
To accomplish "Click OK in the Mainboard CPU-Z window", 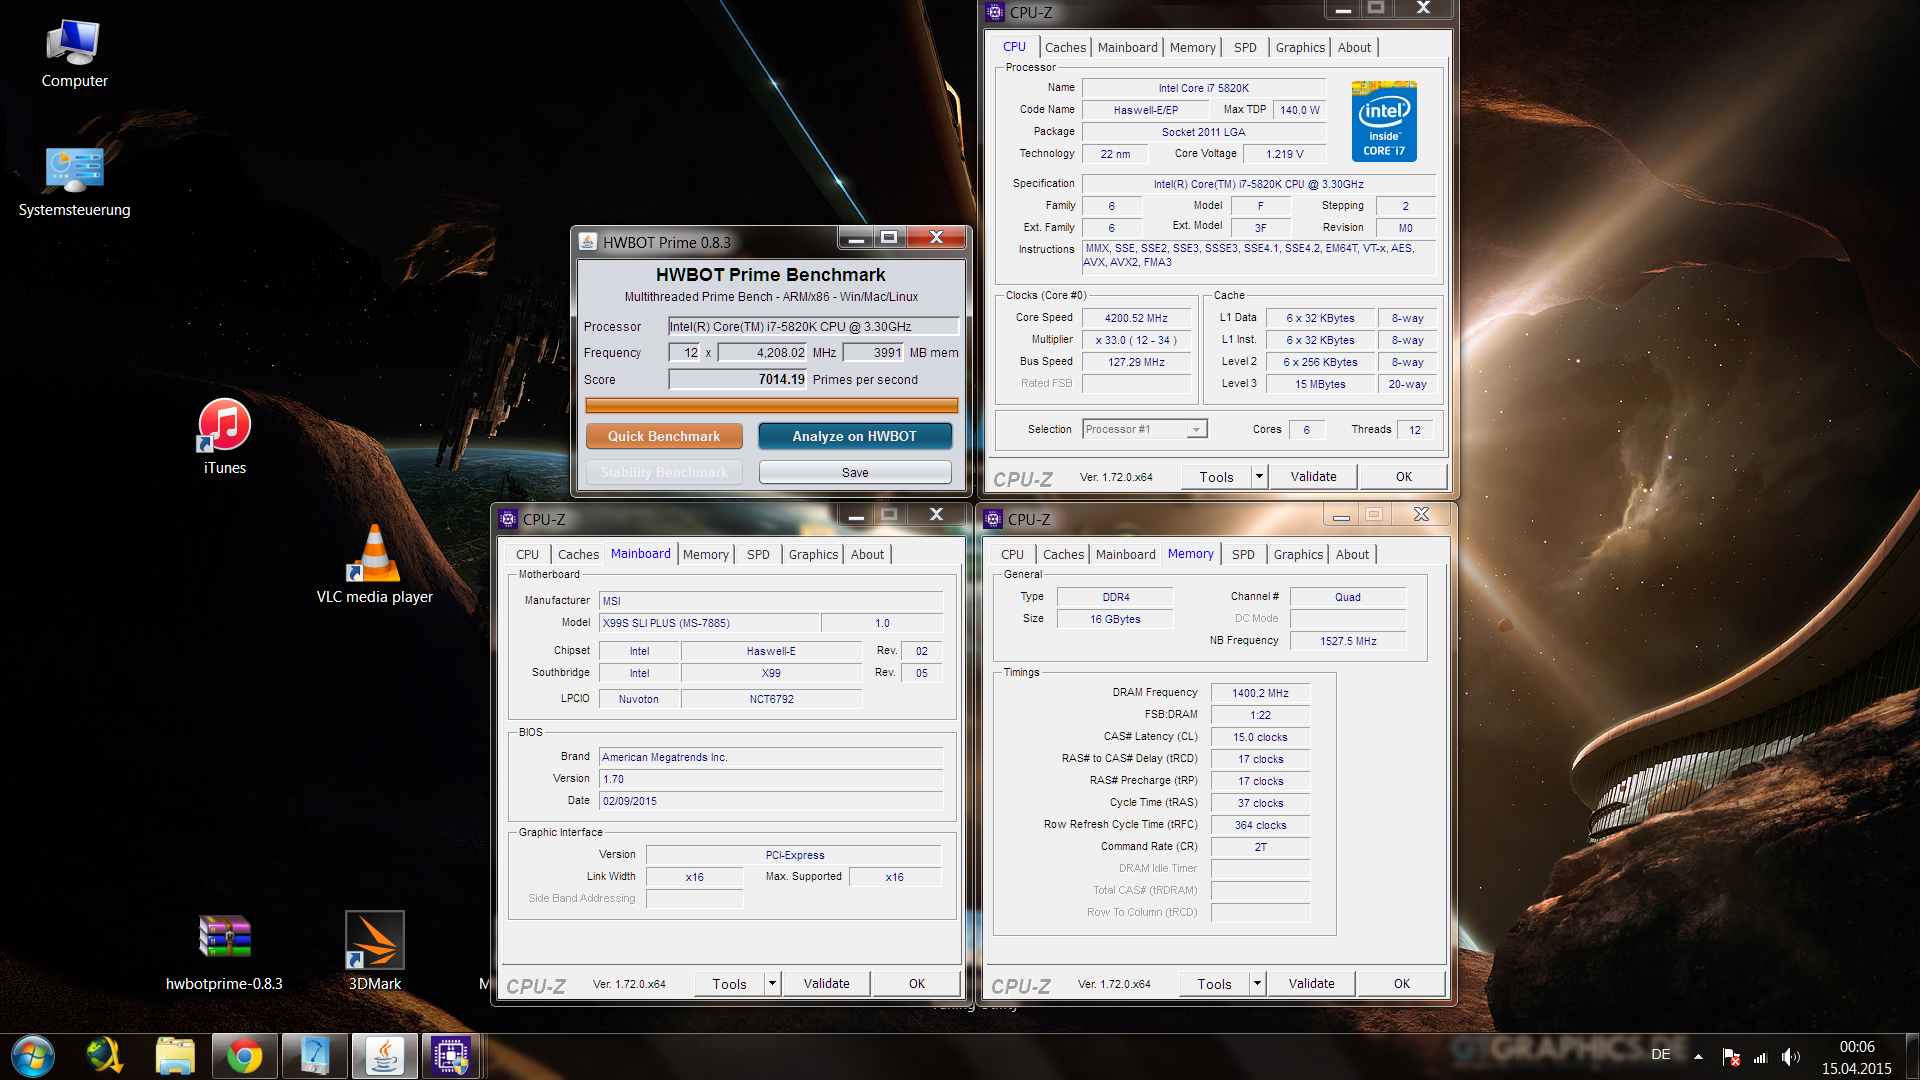I will coord(916,983).
